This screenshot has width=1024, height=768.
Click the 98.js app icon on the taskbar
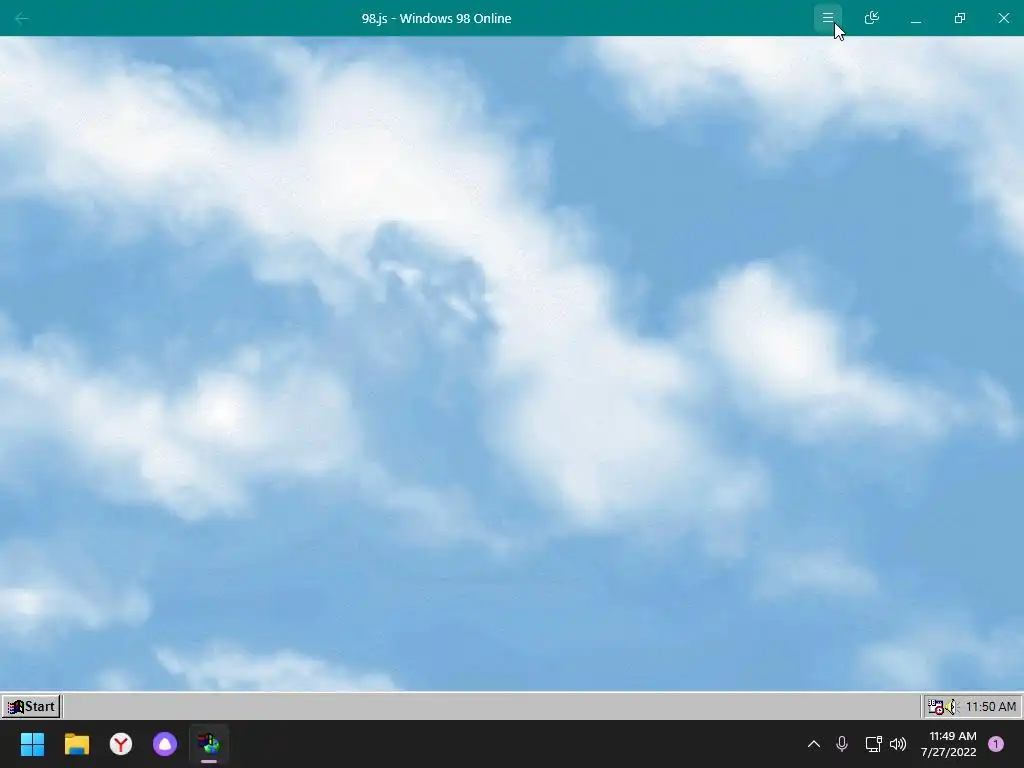[209, 744]
